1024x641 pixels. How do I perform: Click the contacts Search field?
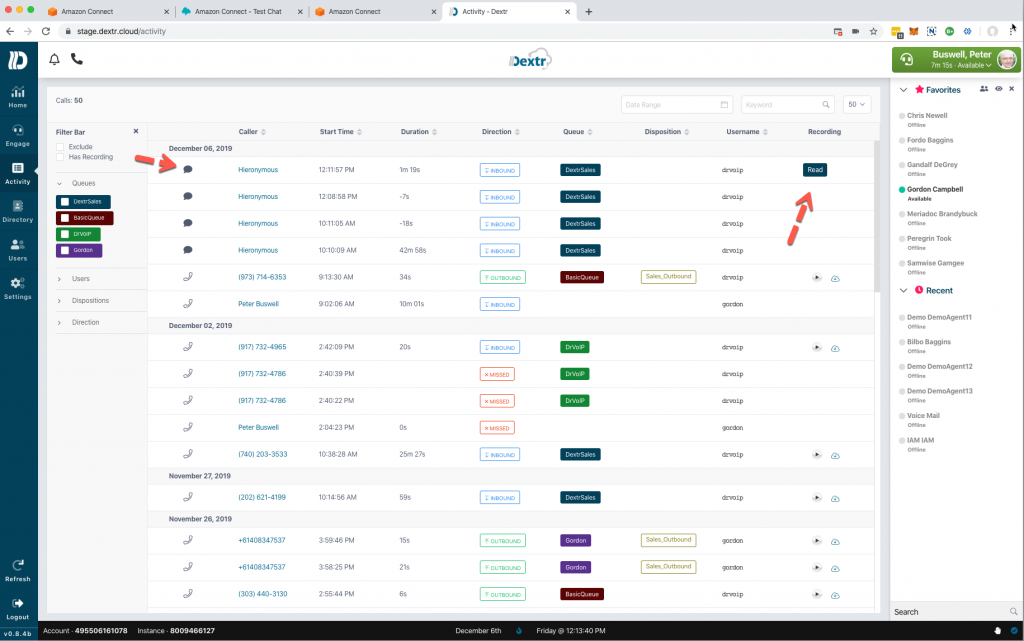(956, 612)
